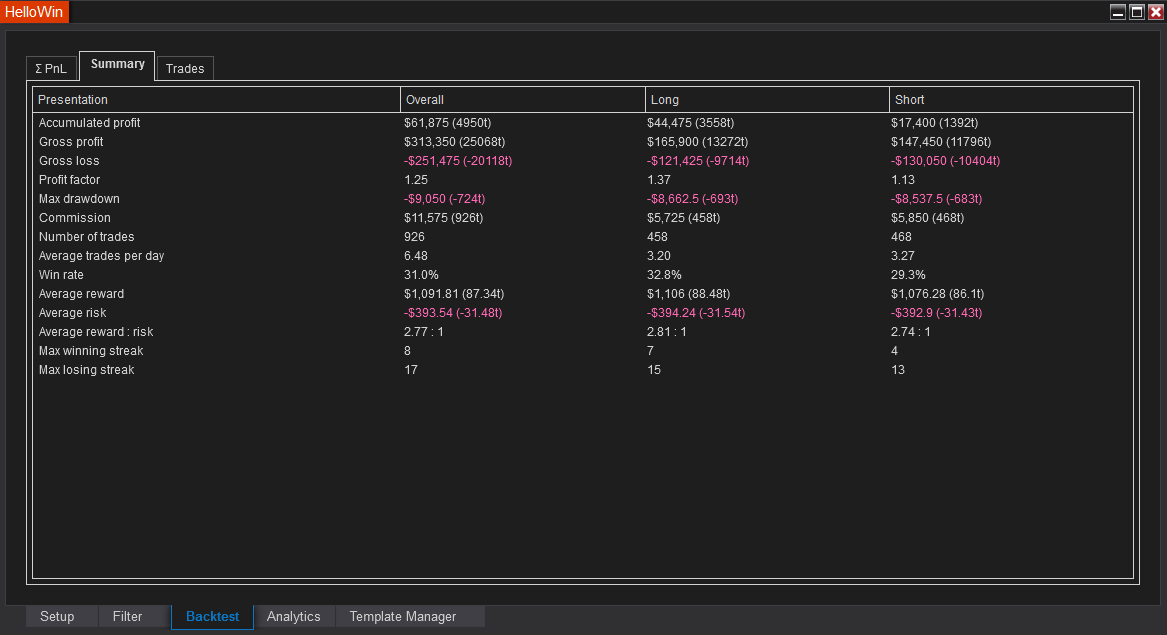
Task: Close the HelloWin window
Action: point(1156,12)
